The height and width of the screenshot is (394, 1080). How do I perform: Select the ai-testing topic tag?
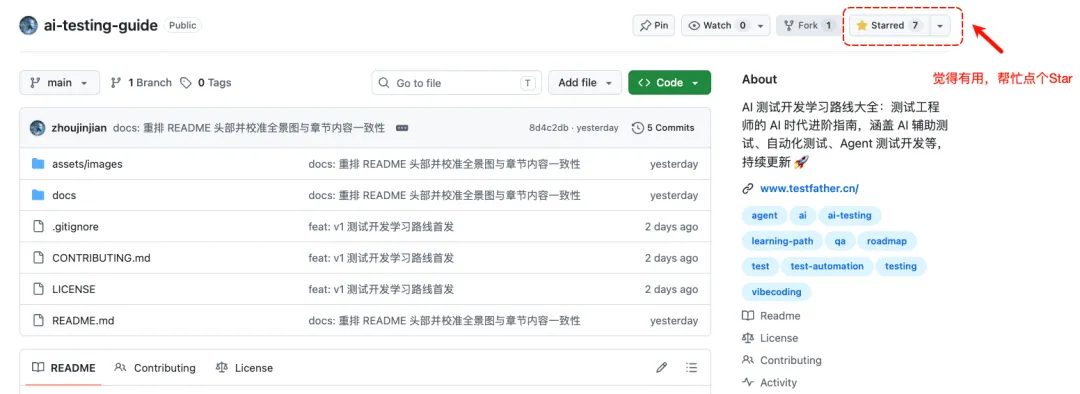pyautogui.click(x=849, y=216)
